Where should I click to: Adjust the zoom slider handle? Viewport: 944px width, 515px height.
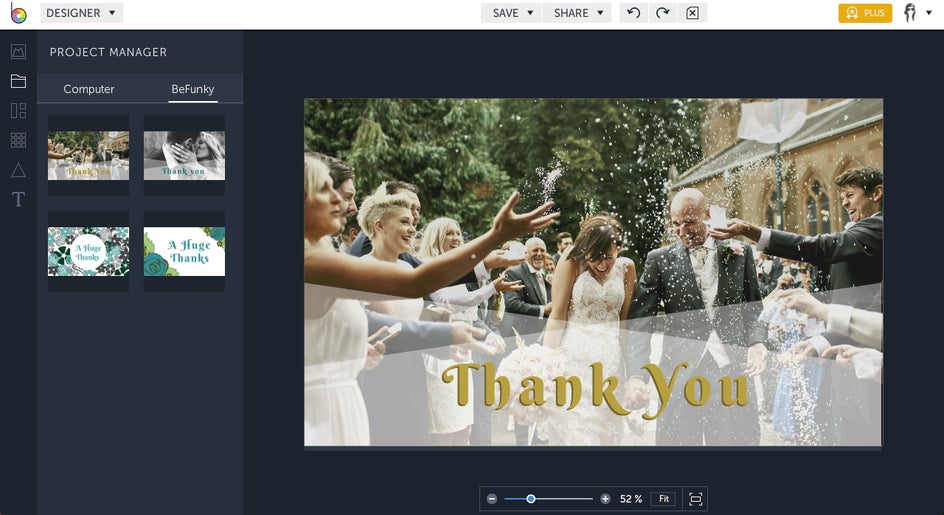click(x=531, y=499)
